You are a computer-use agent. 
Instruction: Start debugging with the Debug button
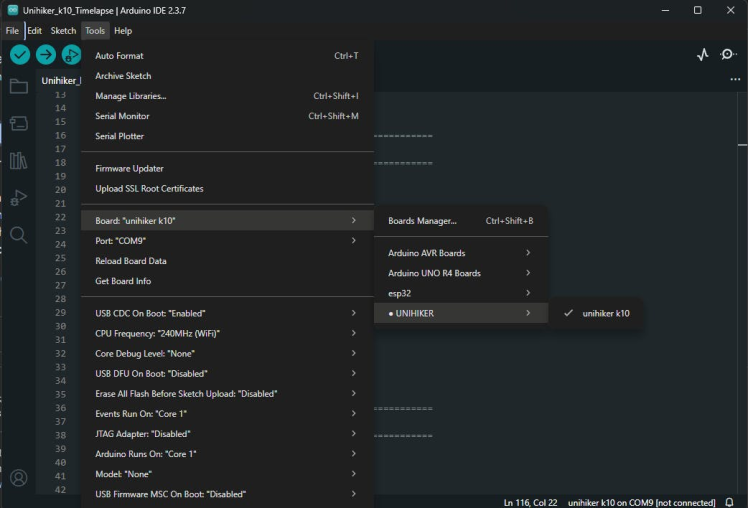pyautogui.click(x=72, y=55)
